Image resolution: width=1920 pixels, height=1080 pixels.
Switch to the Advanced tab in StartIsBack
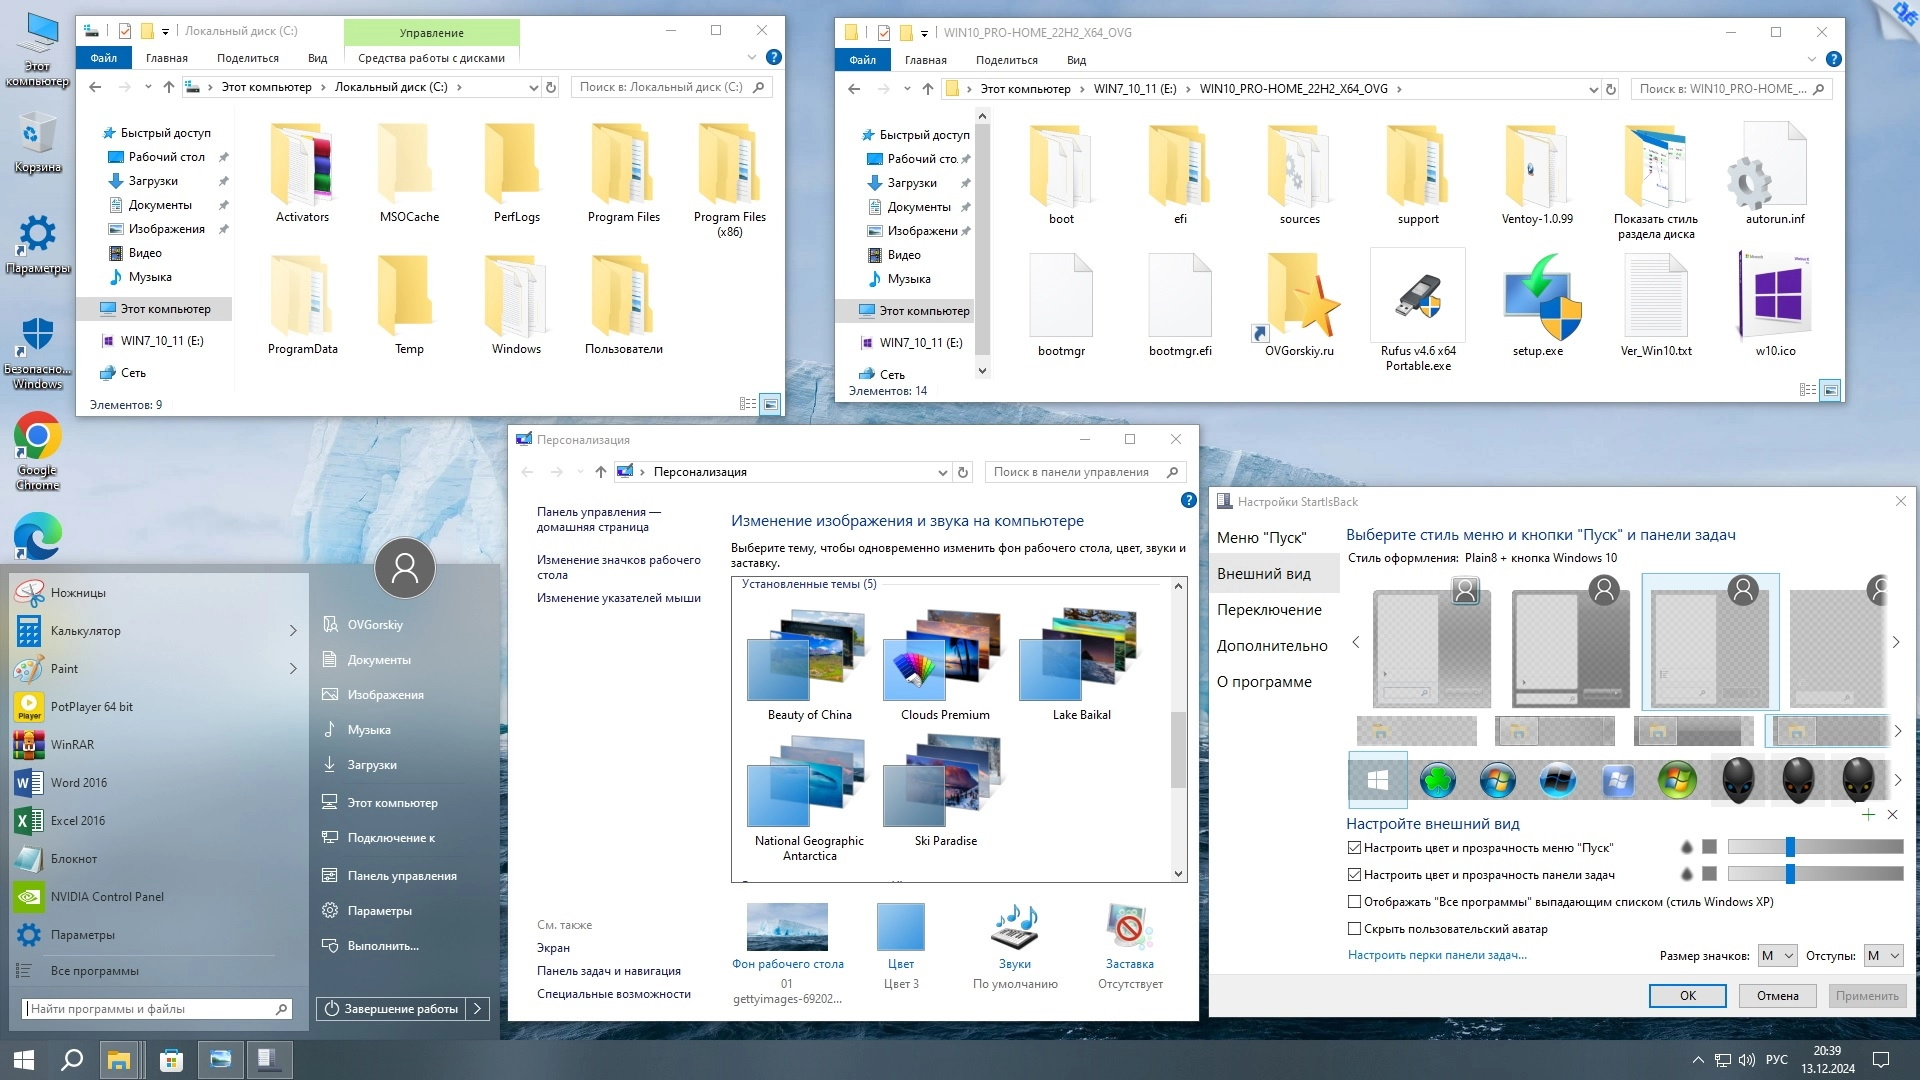click(1272, 646)
